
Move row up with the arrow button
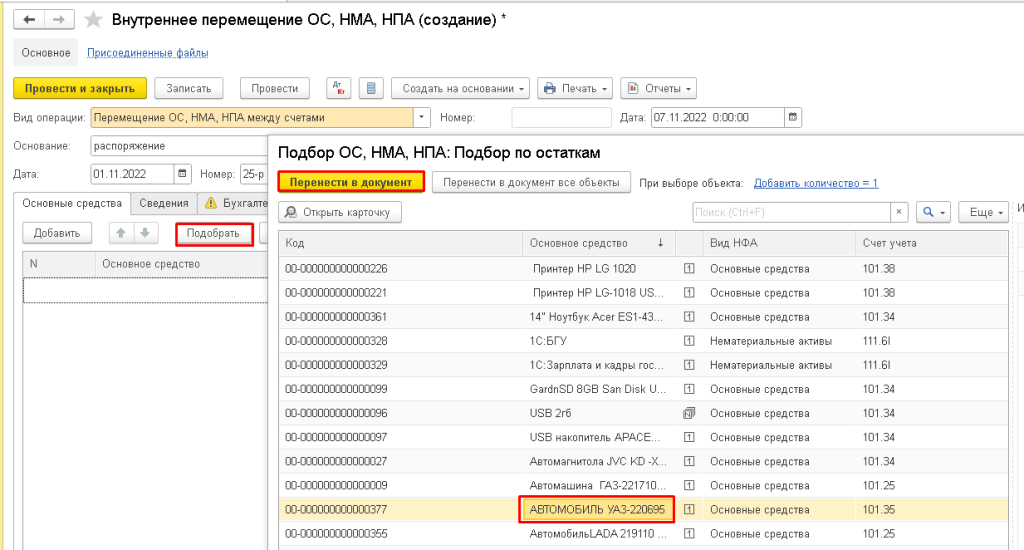click(x=121, y=233)
